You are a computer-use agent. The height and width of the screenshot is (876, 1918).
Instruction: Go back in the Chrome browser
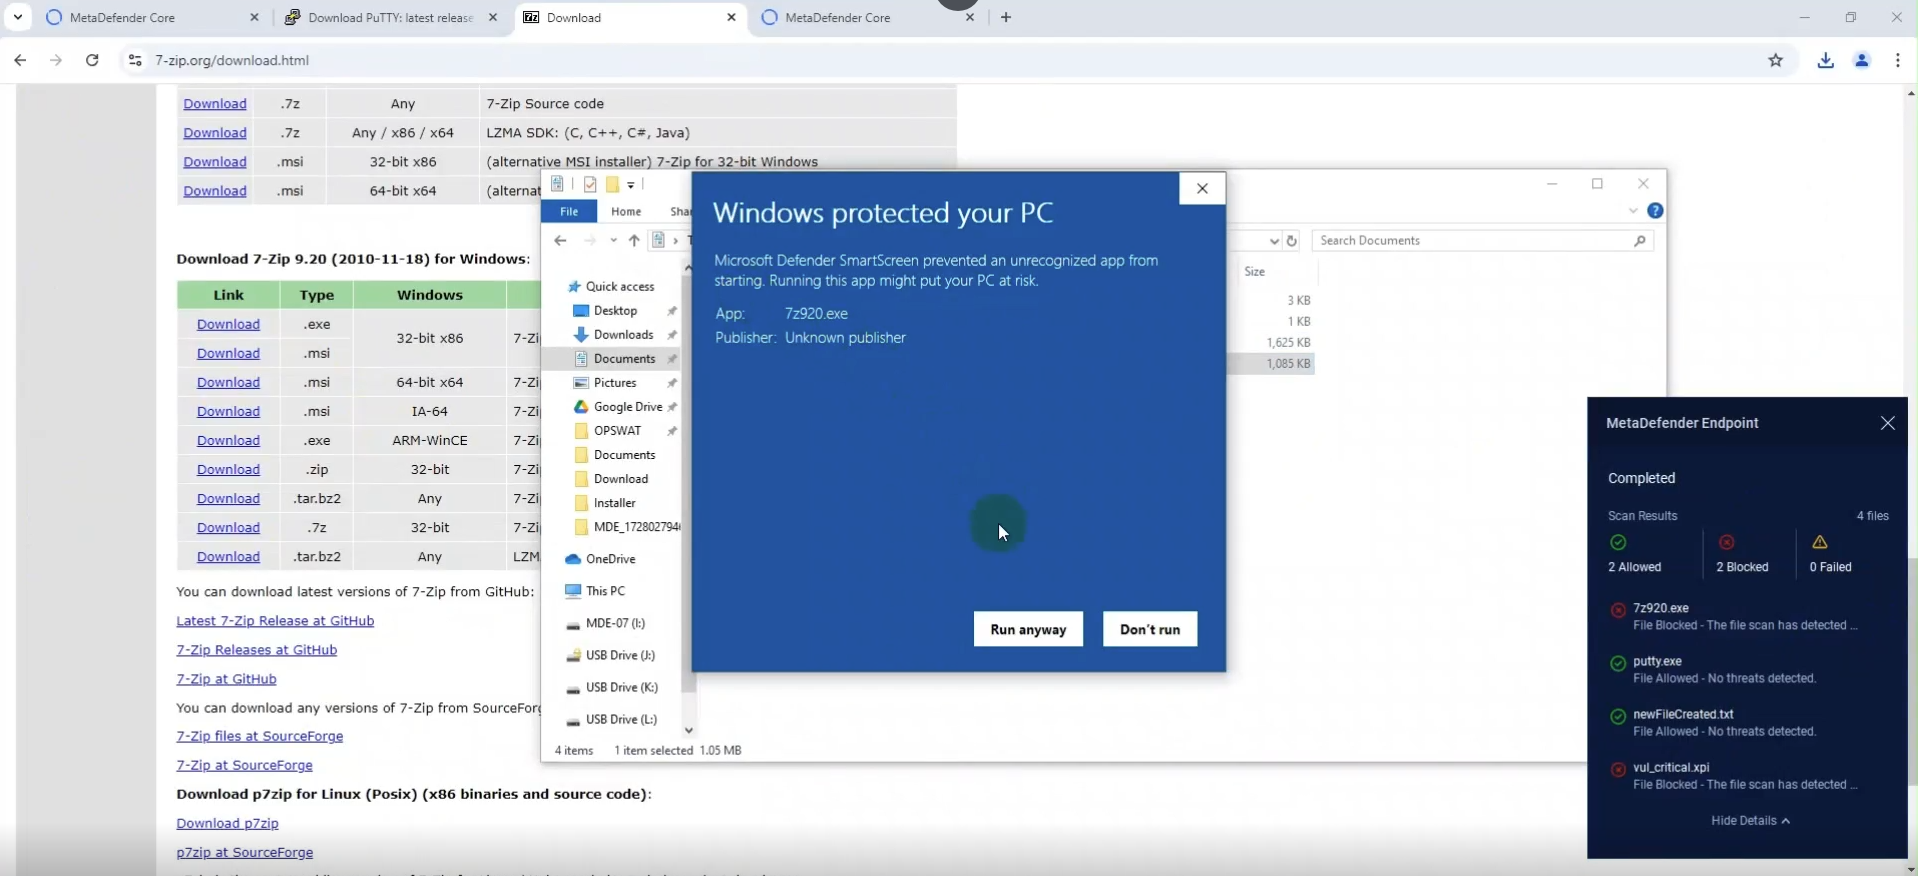point(20,60)
